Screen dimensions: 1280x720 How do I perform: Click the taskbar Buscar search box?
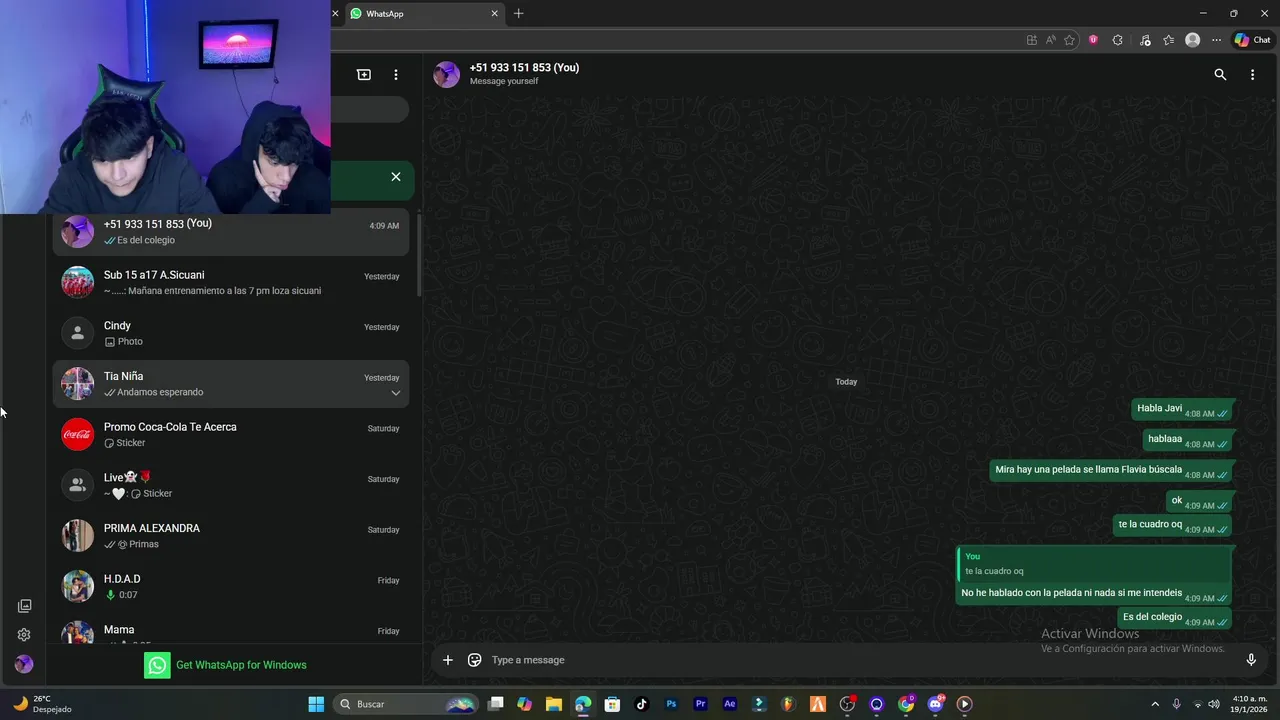point(405,704)
